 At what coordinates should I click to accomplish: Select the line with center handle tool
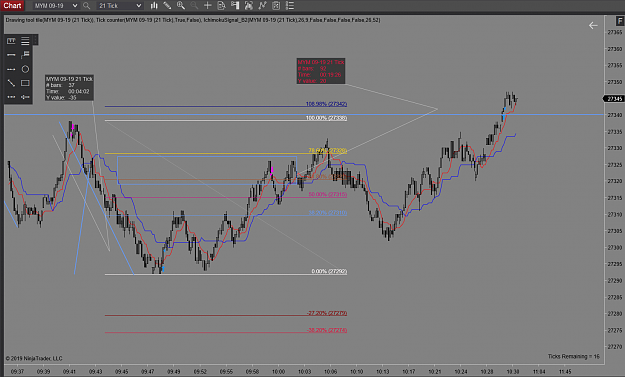coord(25,97)
